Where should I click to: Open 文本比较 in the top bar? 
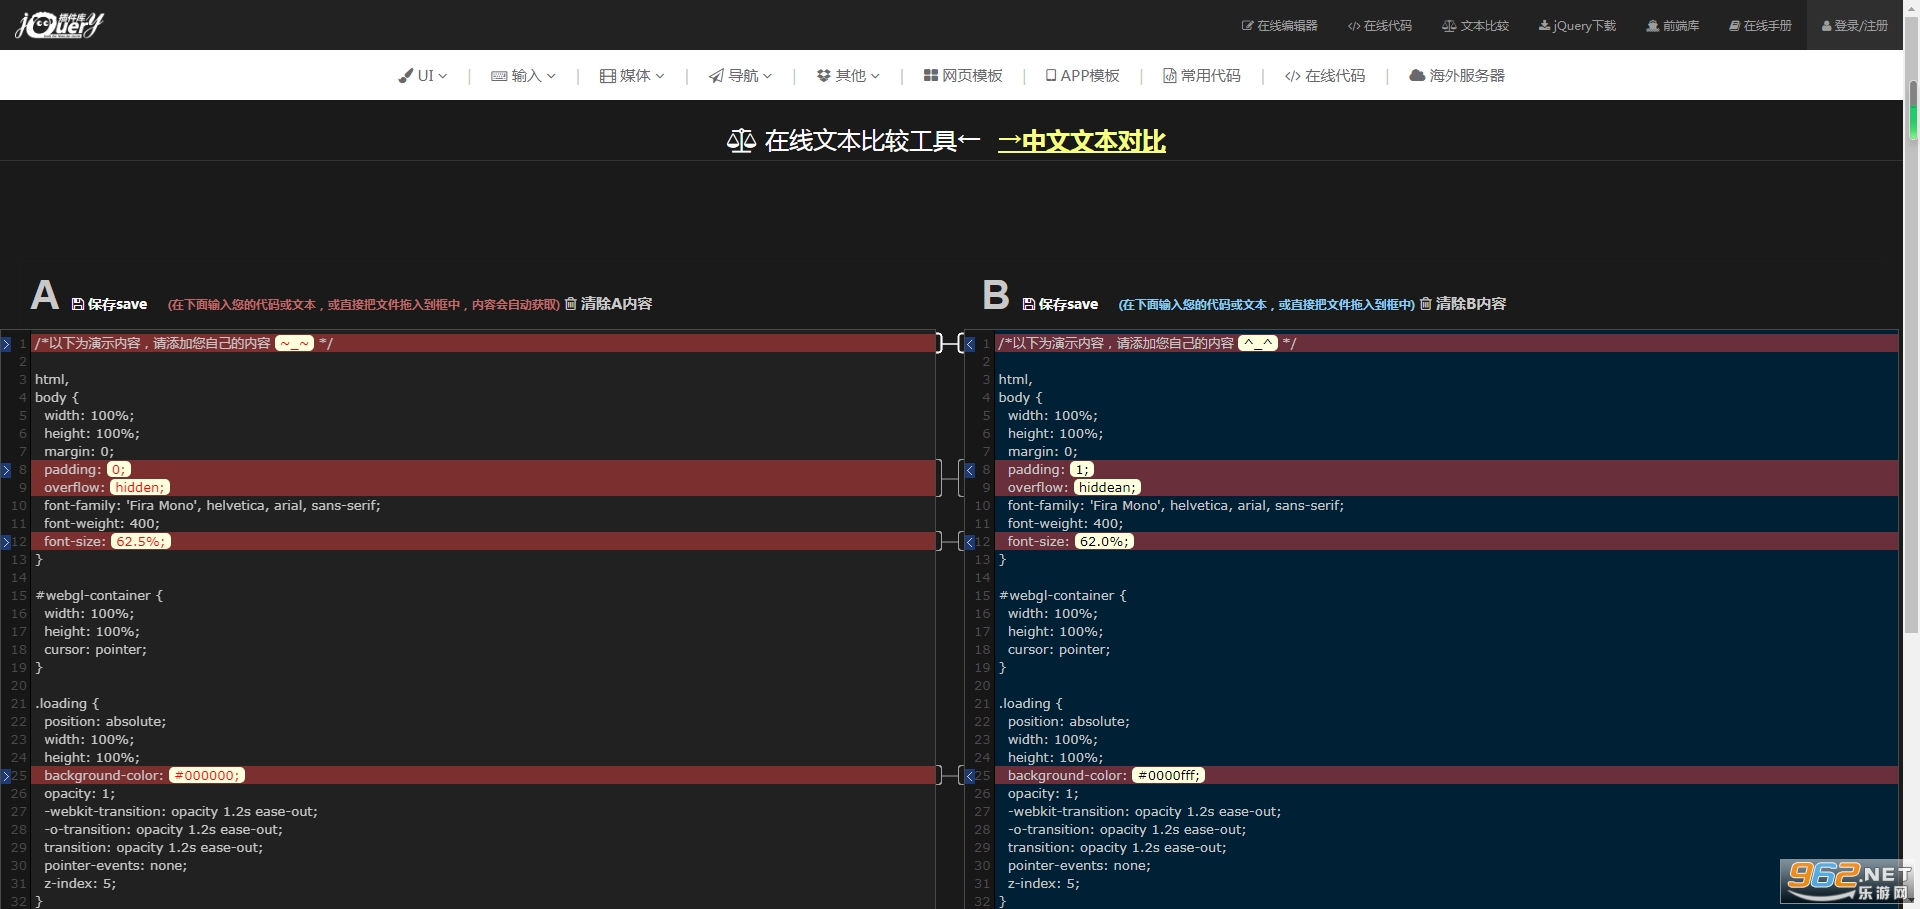(1475, 26)
